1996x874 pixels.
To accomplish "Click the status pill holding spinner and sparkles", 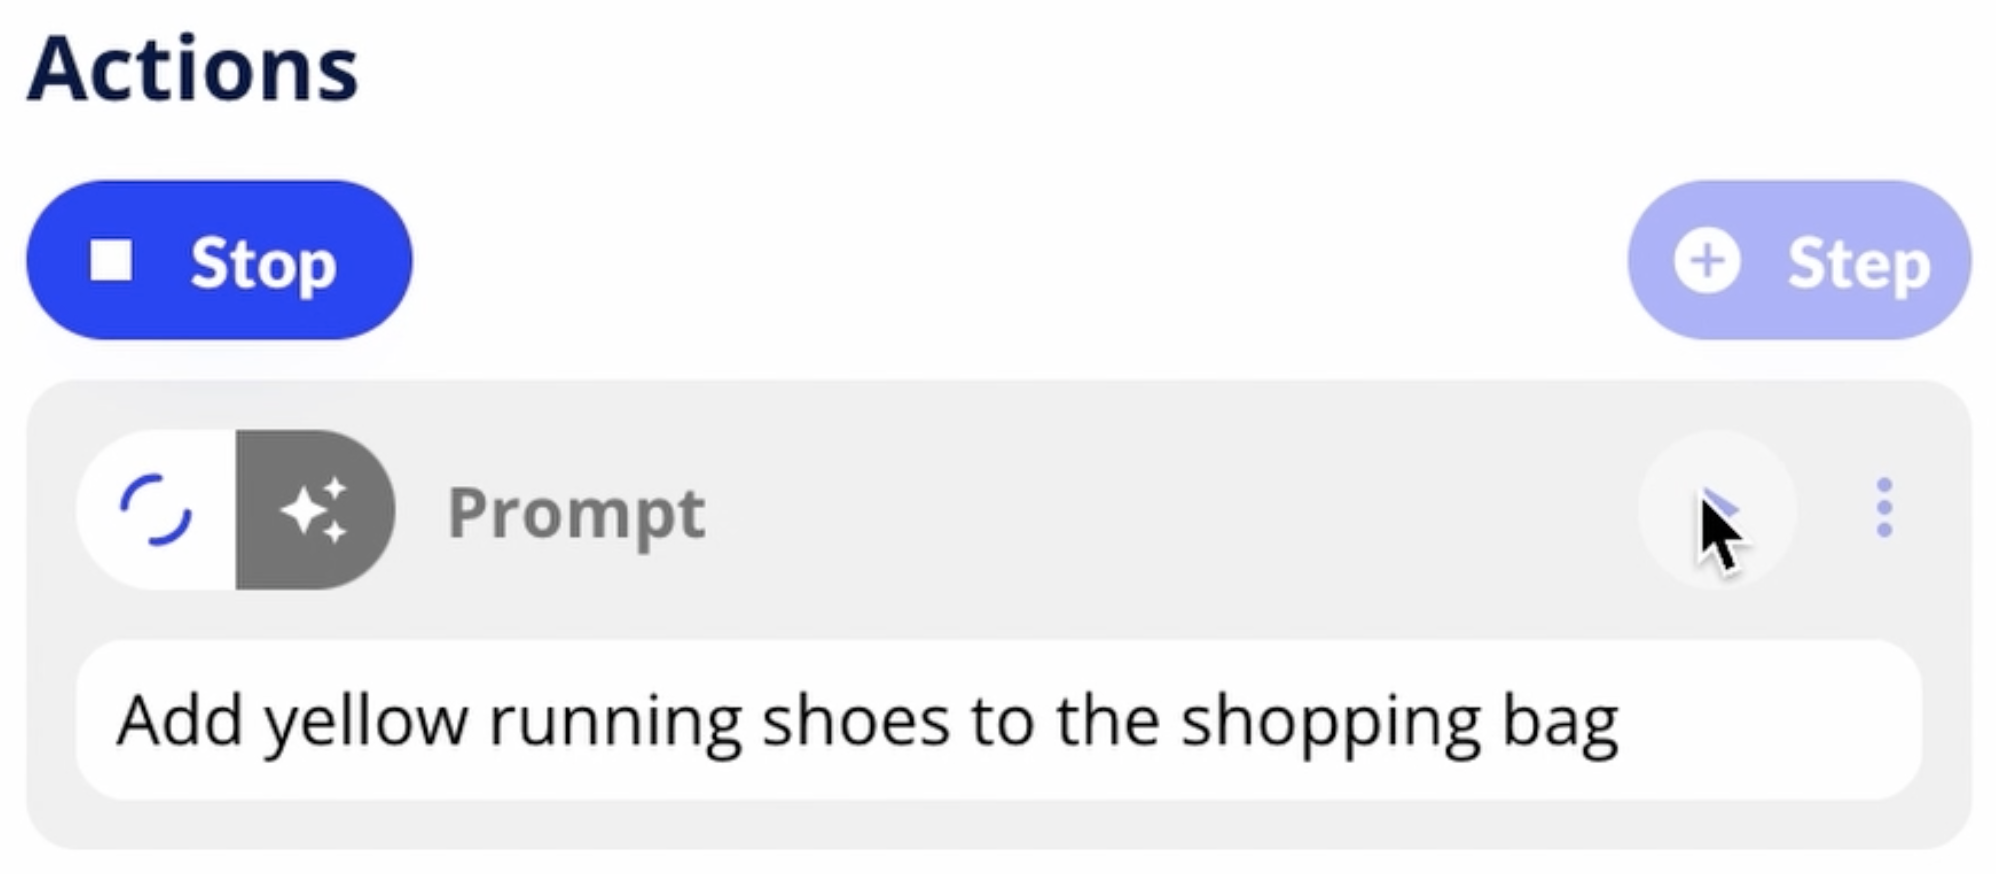I will pyautogui.click(x=236, y=510).
